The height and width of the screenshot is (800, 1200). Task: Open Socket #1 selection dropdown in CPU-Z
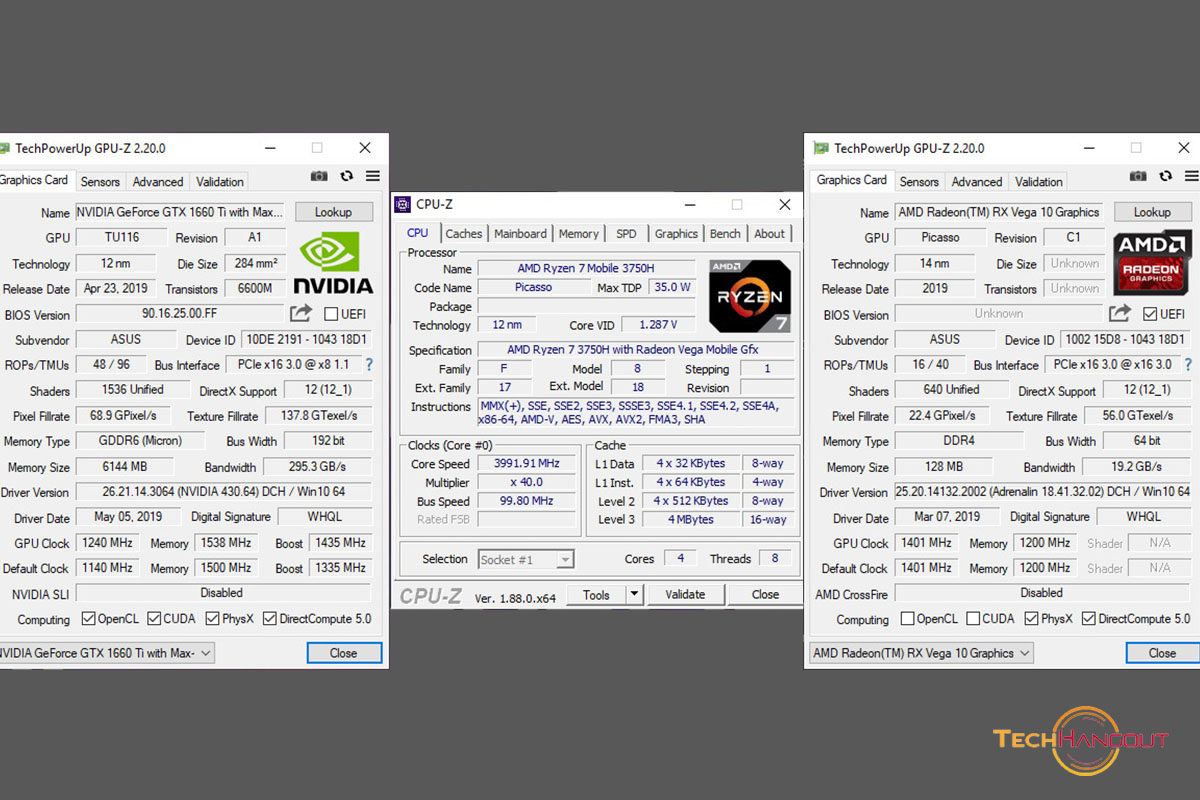526,560
